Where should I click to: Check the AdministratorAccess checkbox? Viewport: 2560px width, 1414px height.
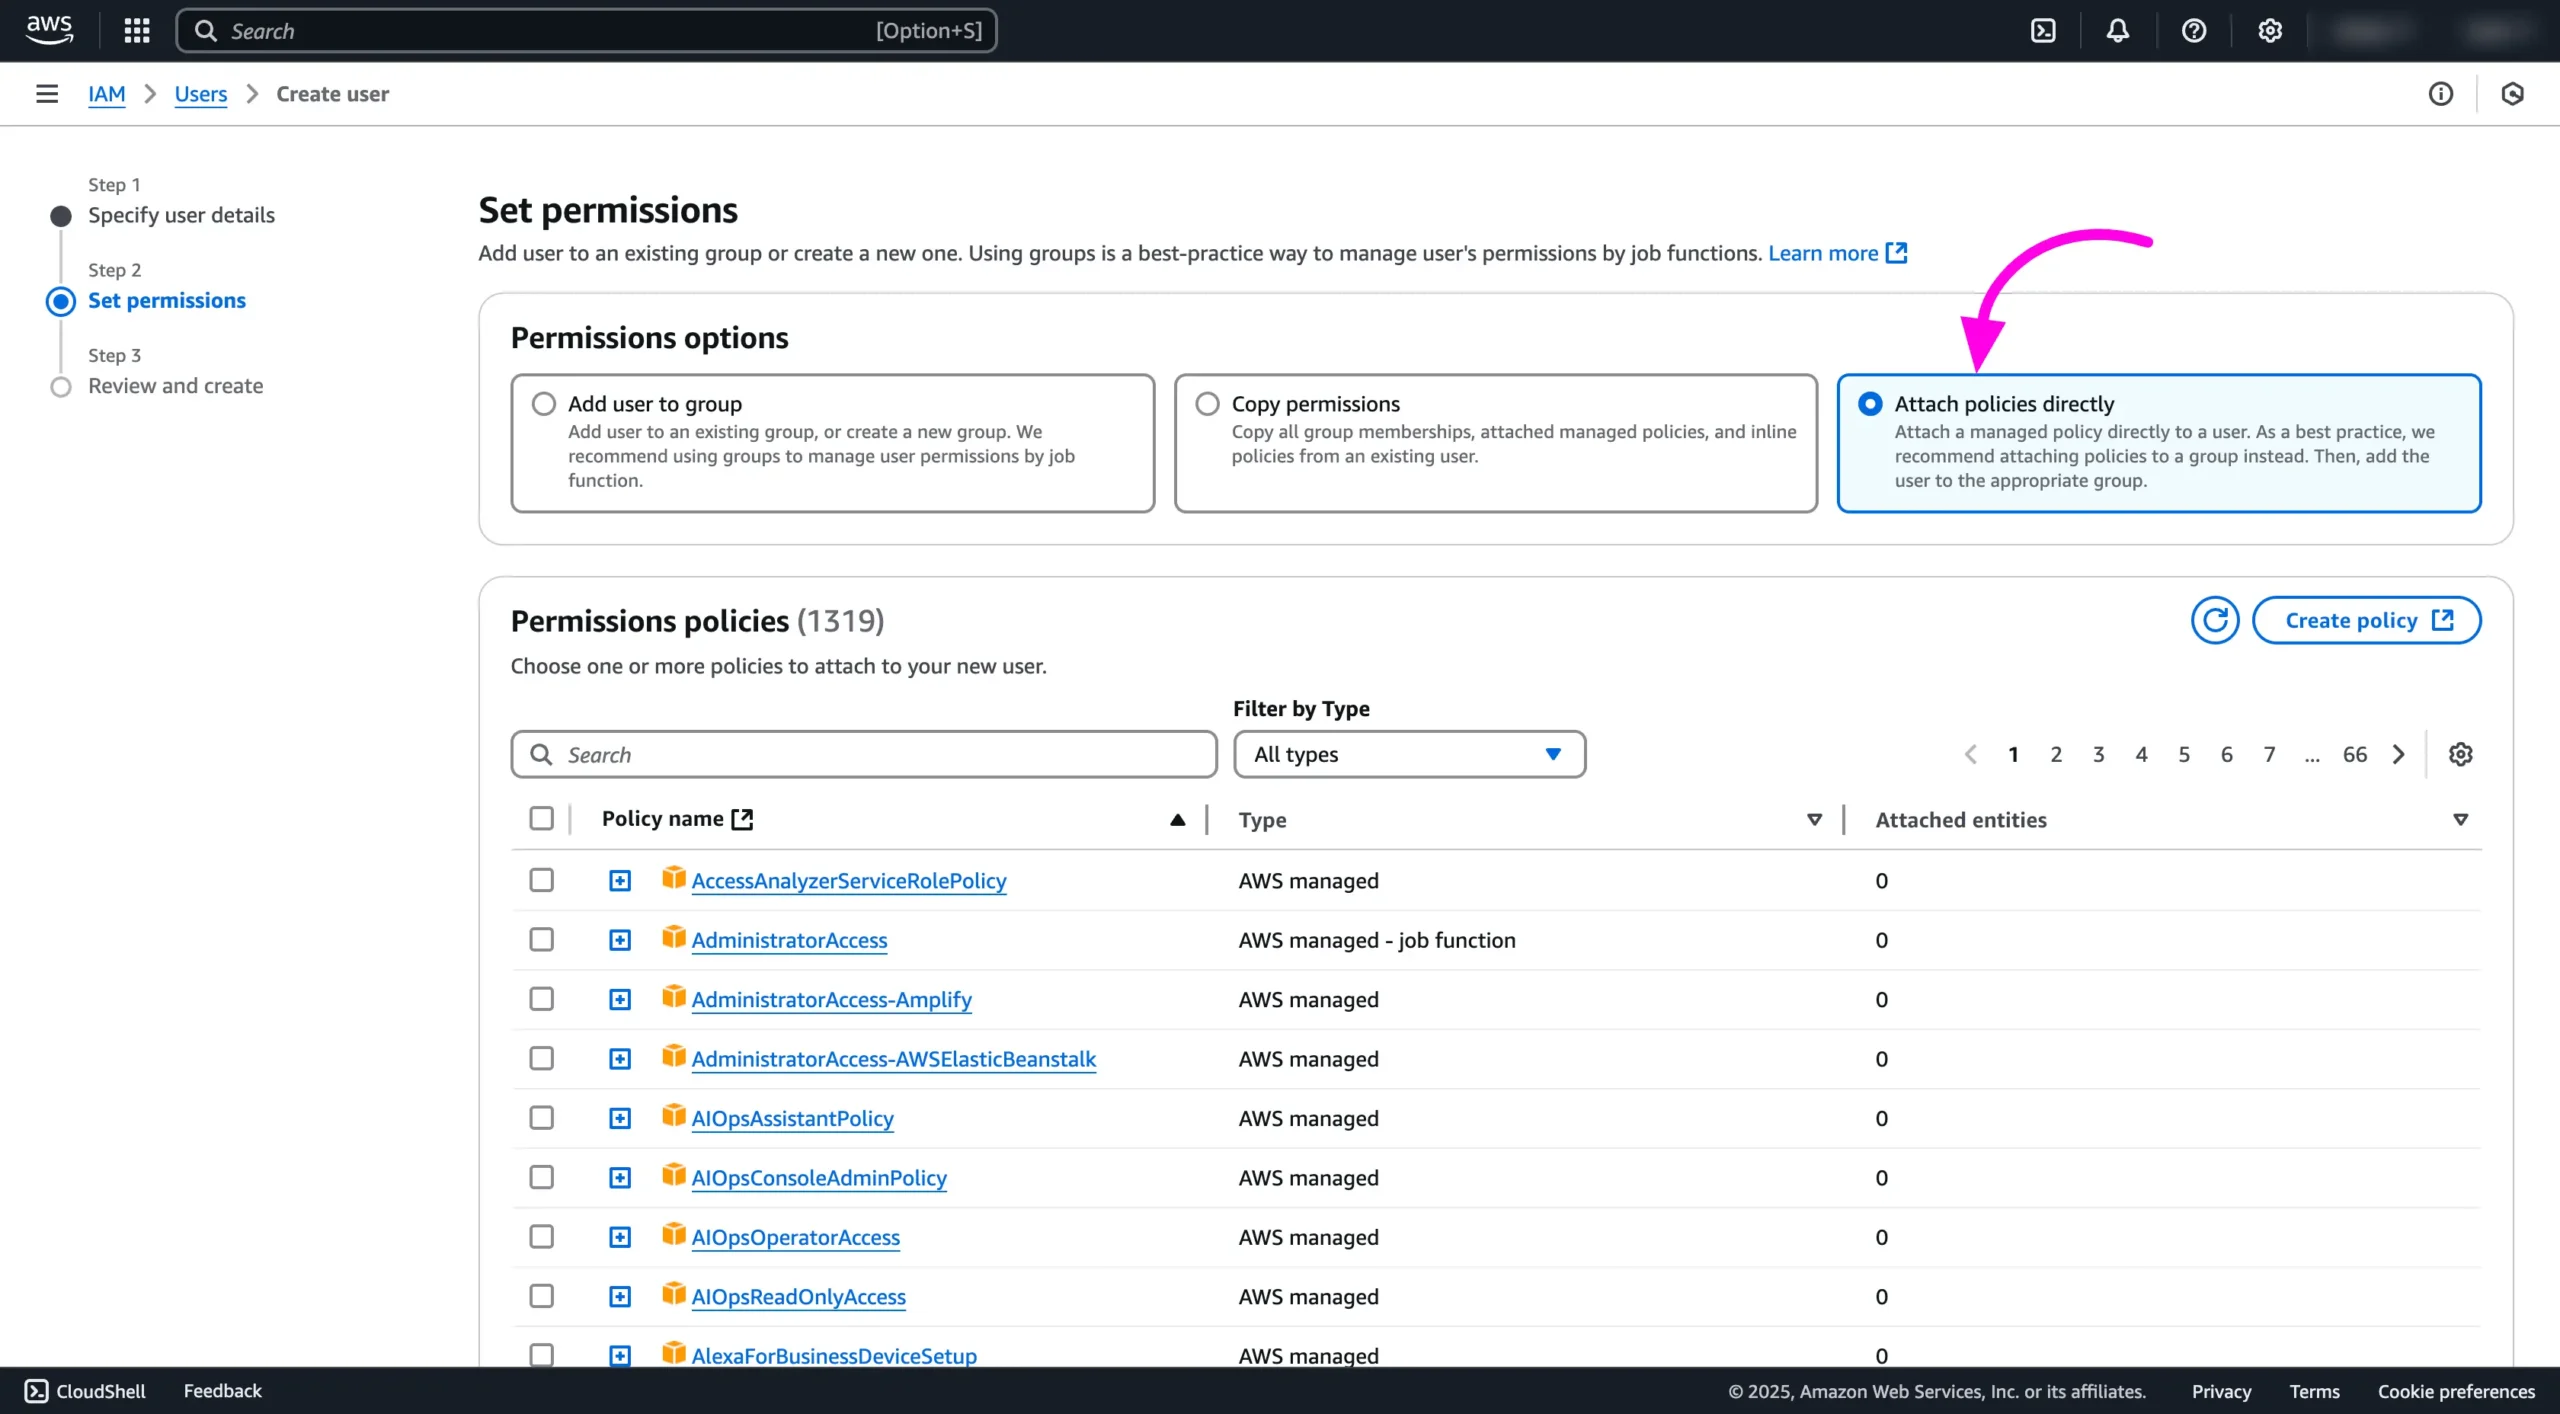coord(542,940)
